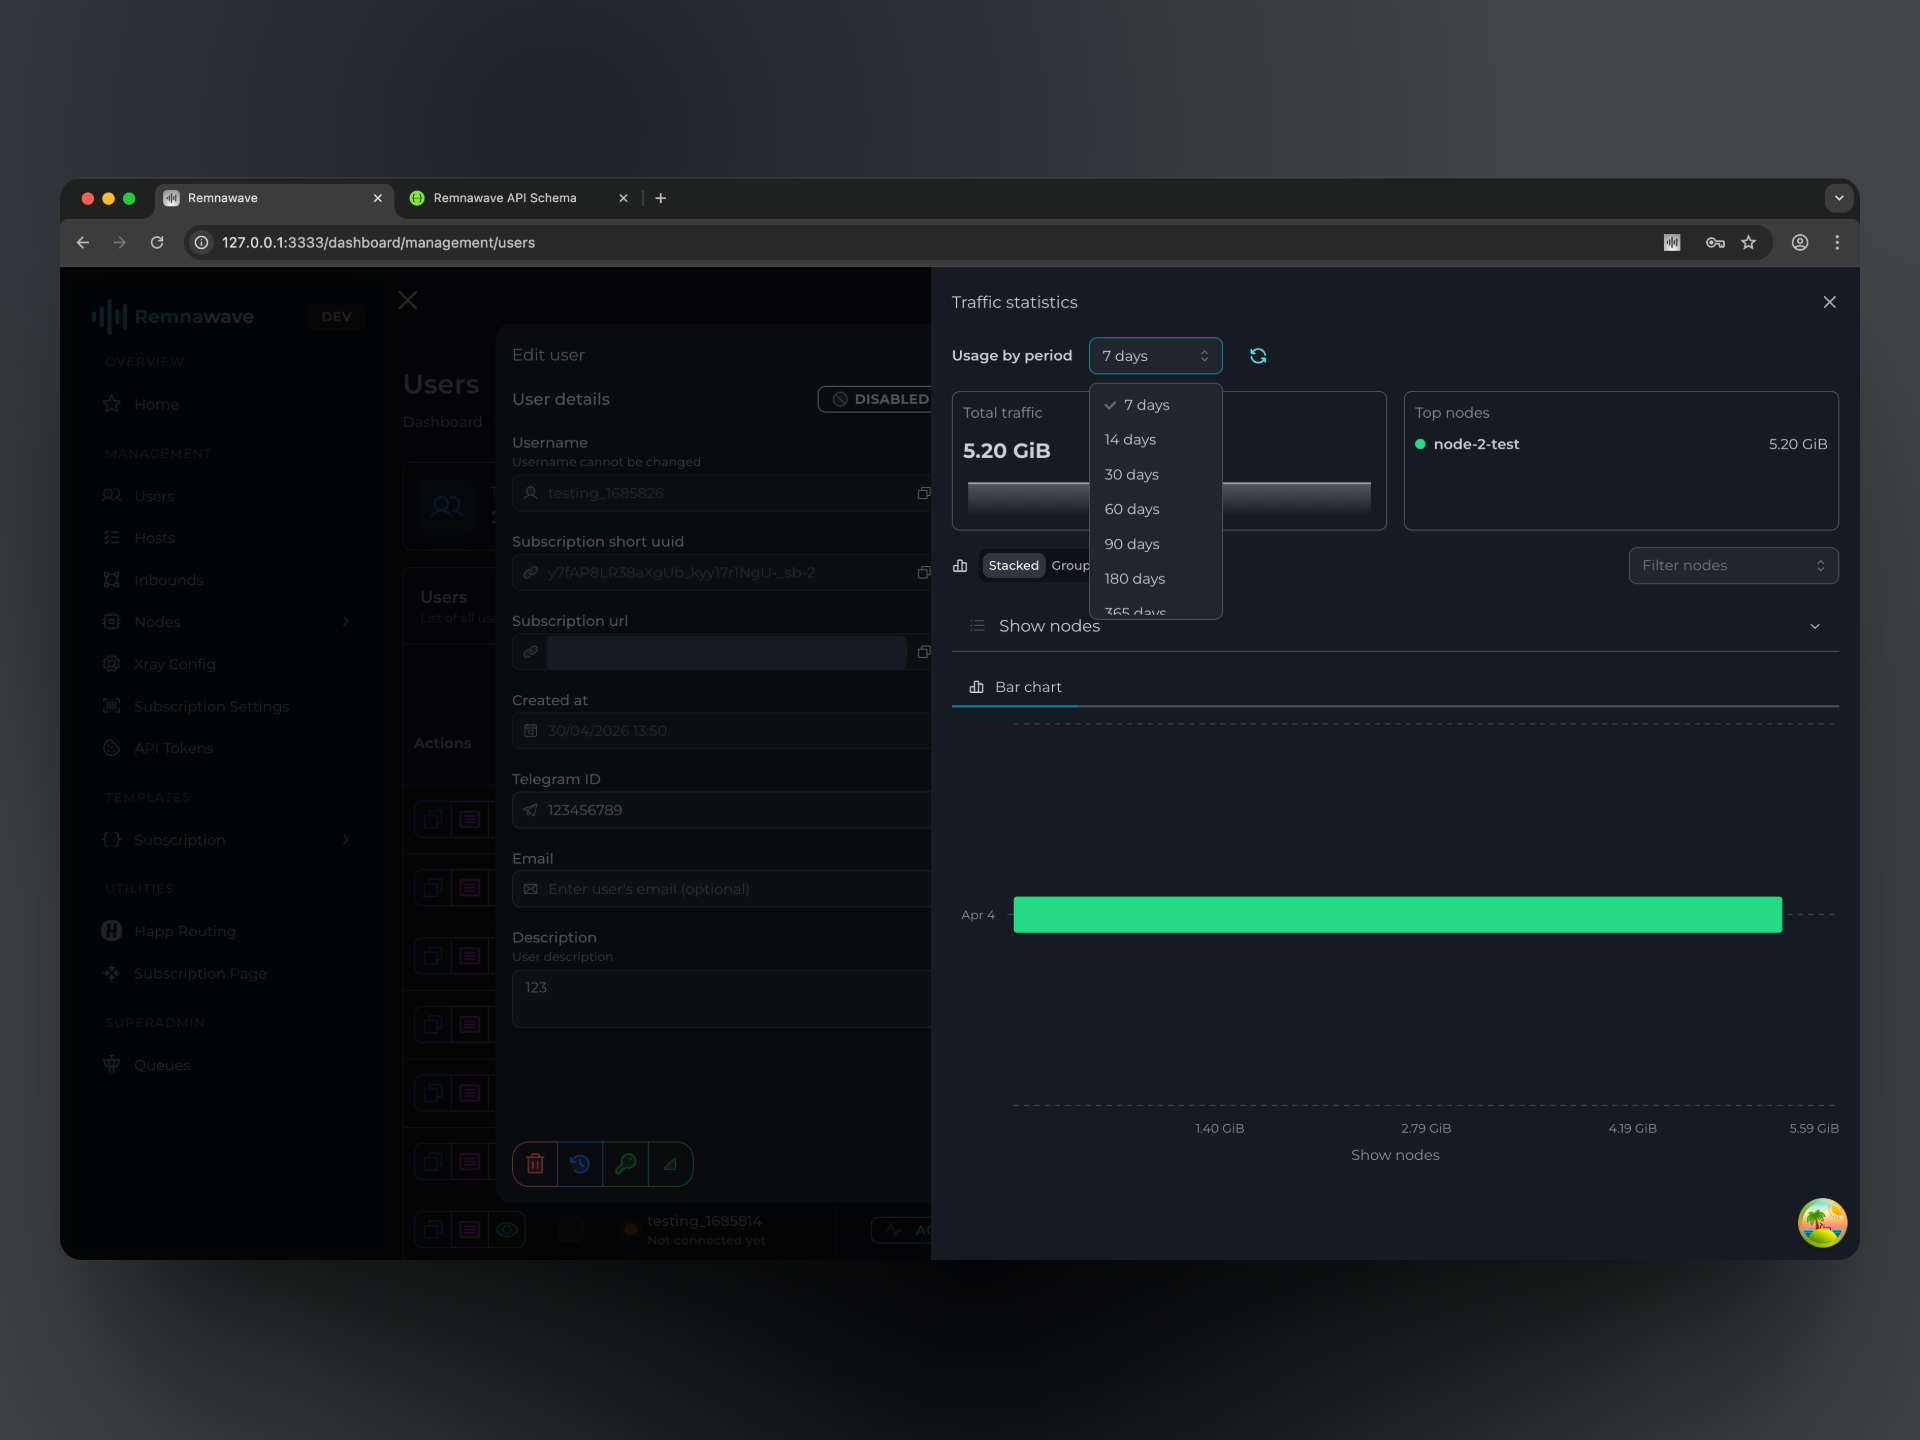This screenshot has height=1440, width=1920.
Task: Choose 60 days from the period list
Action: point(1155,509)
